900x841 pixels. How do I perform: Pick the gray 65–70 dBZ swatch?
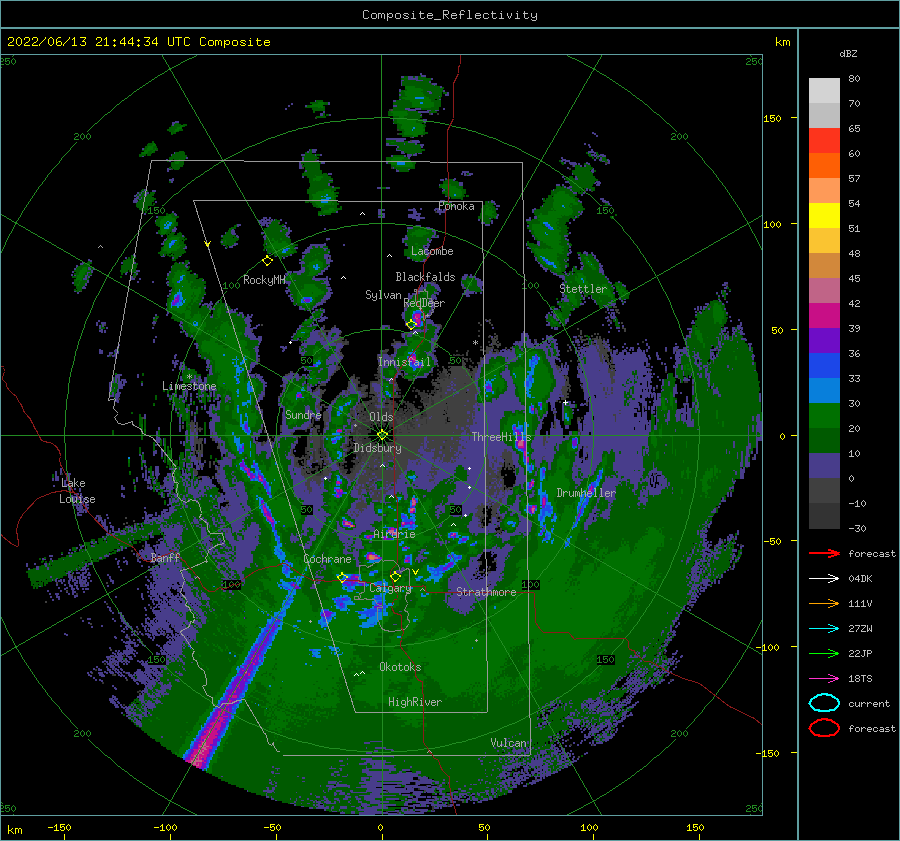coord(824,116)
